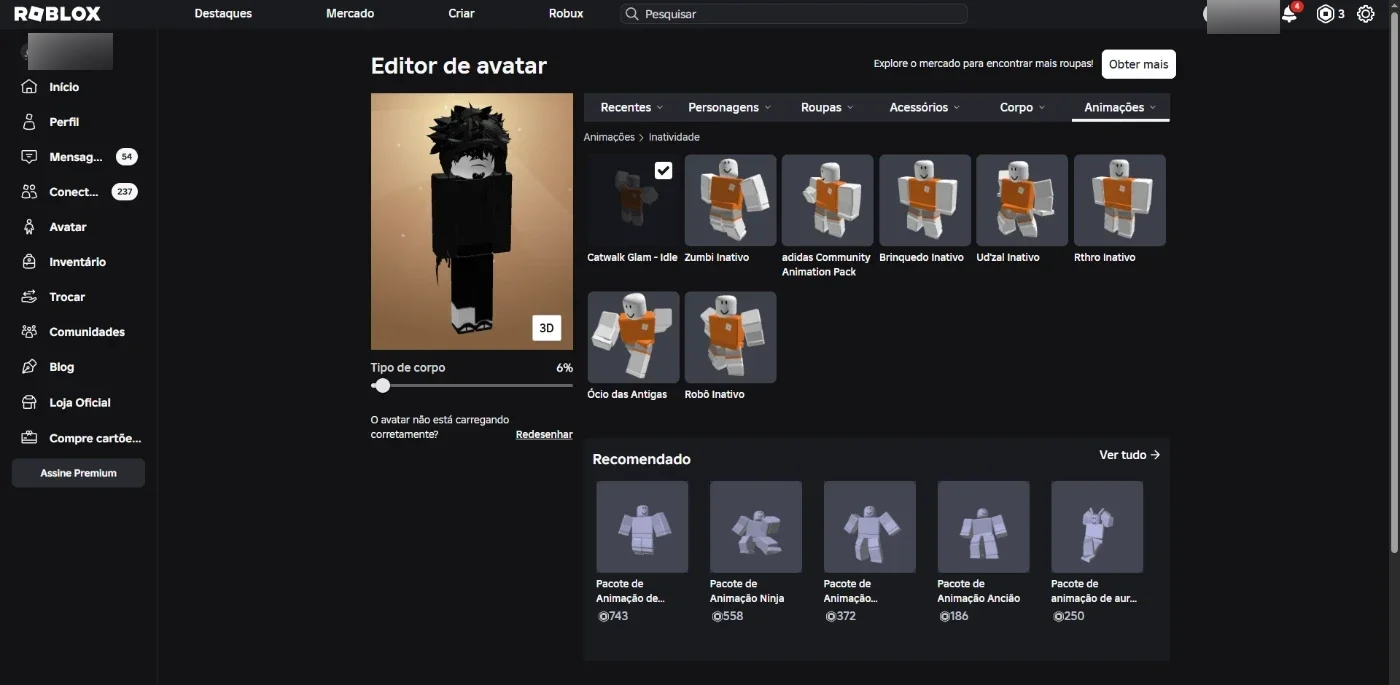Open Mensagens in the sidebar
The height and width of the screenshot is (685, 1400).
click(78, 157)
